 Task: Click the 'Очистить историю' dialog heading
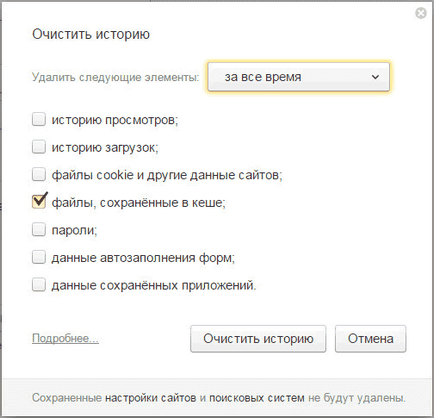pos(91,34)
